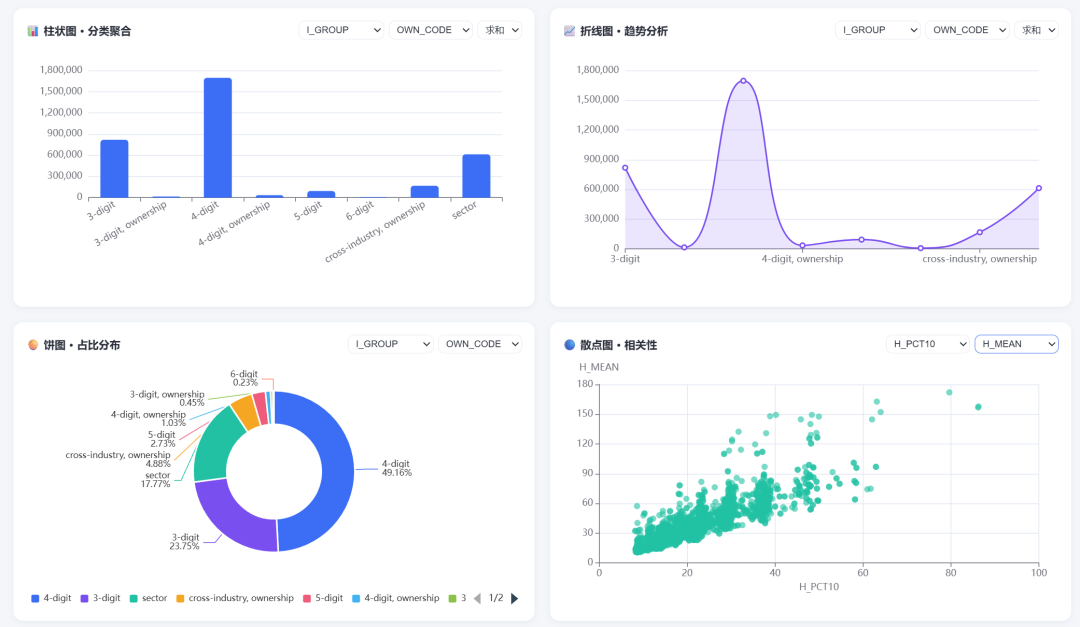Click the pie chart icon beside 饼图
This screenshot has width=1080, height=627.
coord(32,345)
